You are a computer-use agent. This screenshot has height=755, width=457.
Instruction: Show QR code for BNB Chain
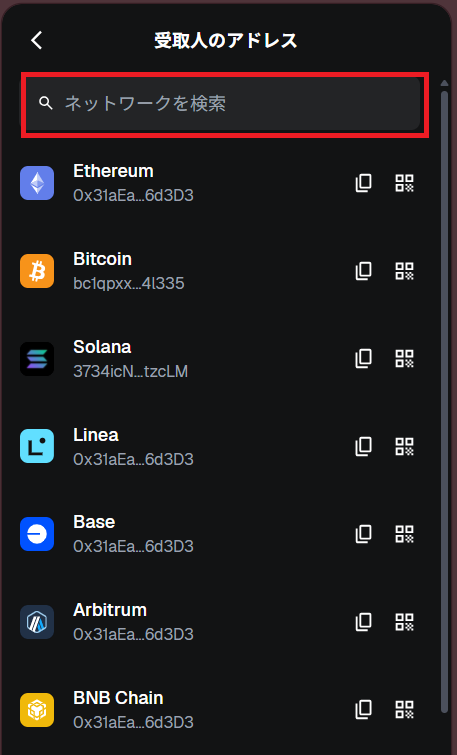click(405, 709)
